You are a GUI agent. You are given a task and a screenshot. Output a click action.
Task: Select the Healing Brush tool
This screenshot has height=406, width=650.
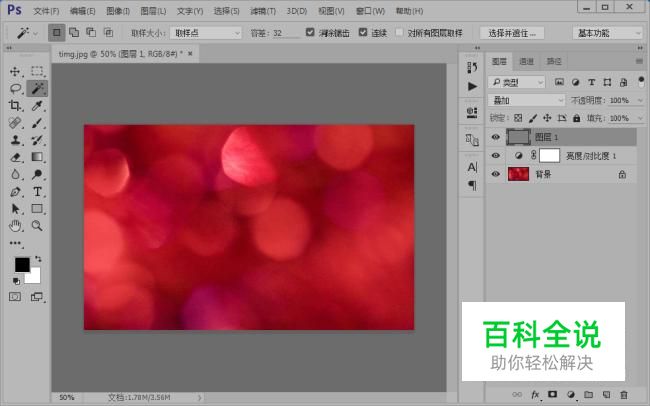tap(15, 123)
